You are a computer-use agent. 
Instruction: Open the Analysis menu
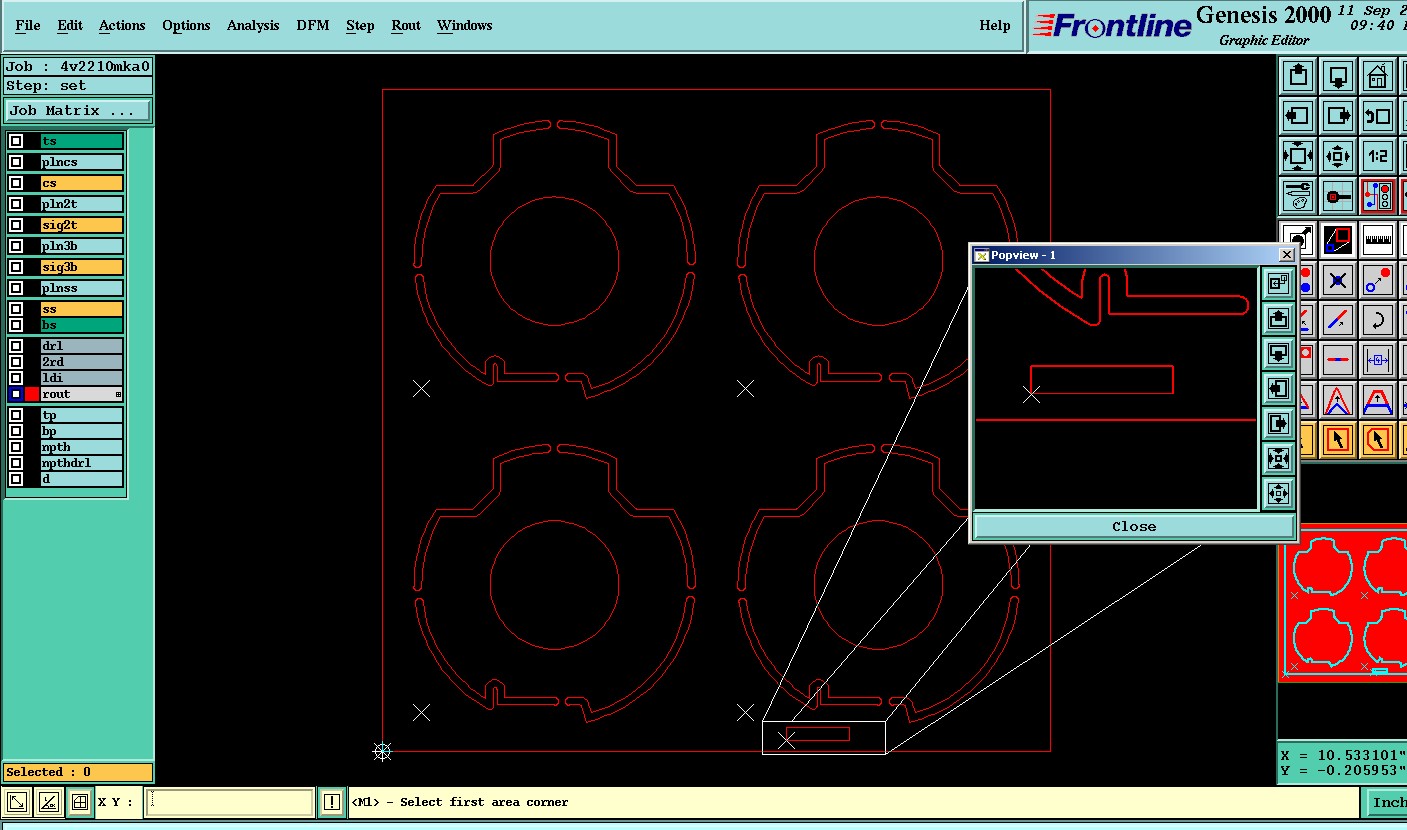tap(253, 25)
